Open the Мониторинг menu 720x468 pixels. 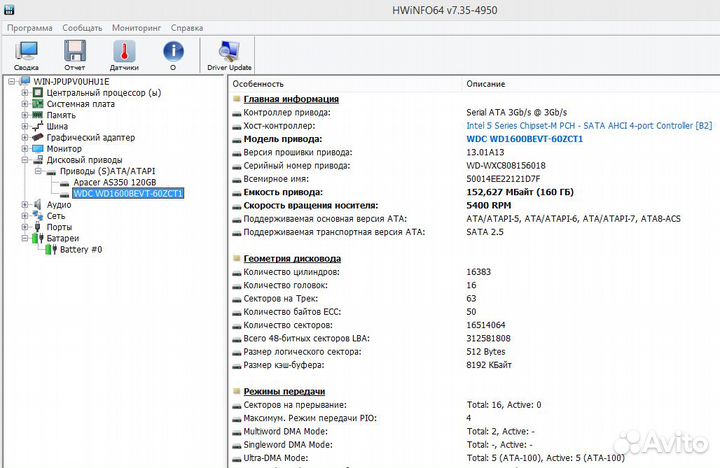[x=136, y=28]
